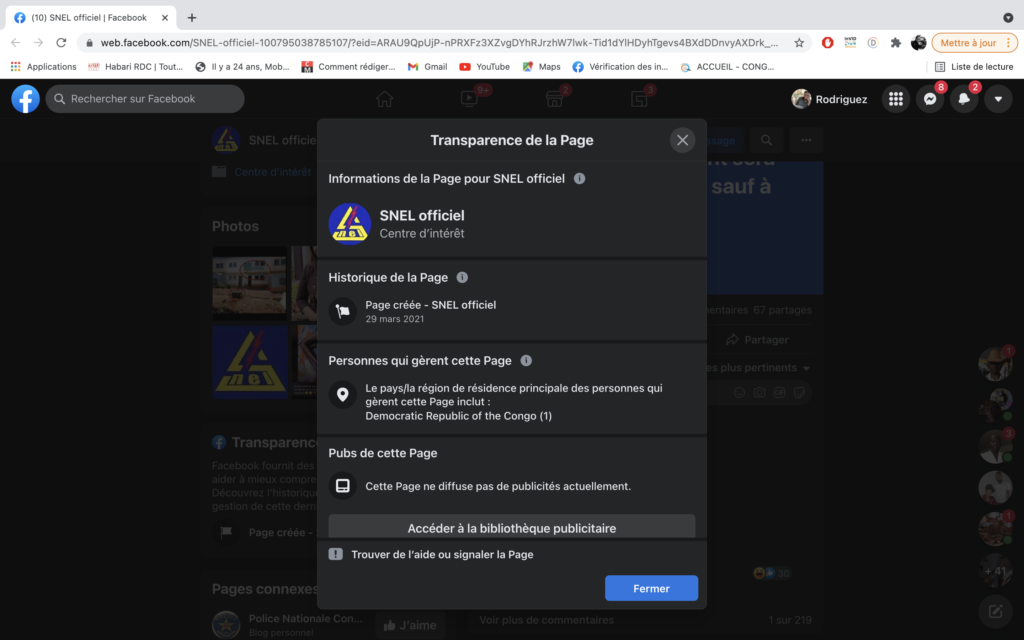Open the page three-dots more menu
Image resolution: width=1024 pixels, height=640 pixels.
coord(807,140)
